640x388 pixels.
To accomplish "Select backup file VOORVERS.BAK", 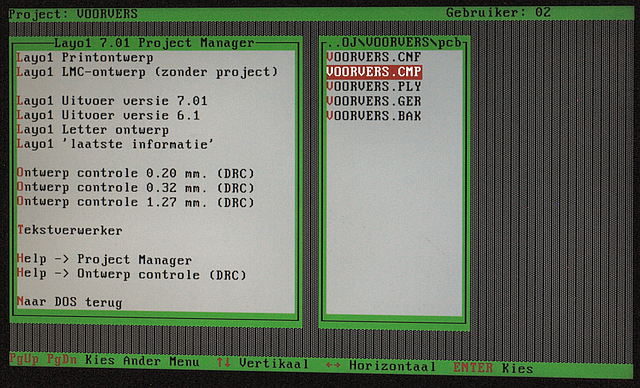I will pos(374,116).
